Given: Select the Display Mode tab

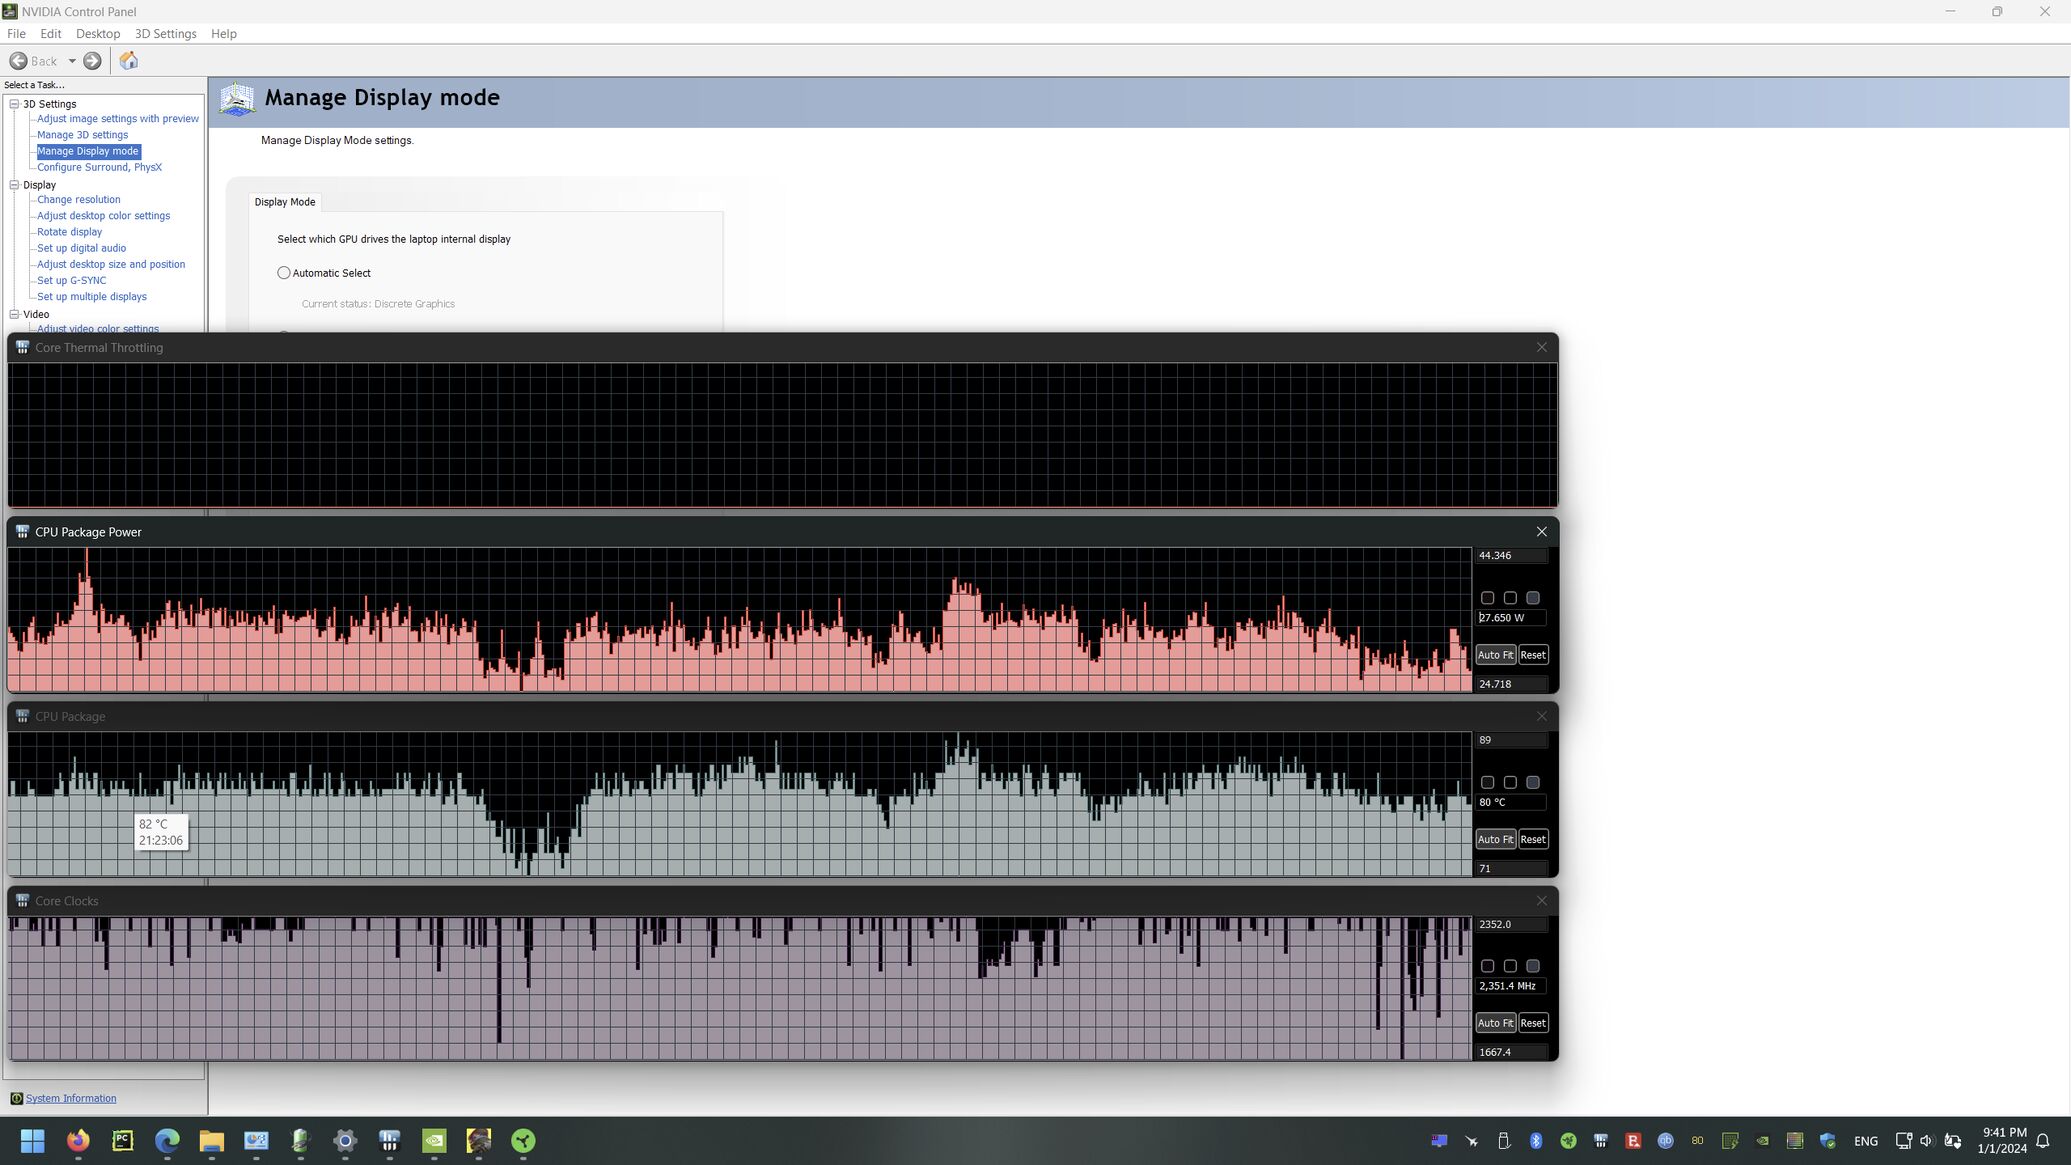Looking at the screenshot, I should 285,202.
